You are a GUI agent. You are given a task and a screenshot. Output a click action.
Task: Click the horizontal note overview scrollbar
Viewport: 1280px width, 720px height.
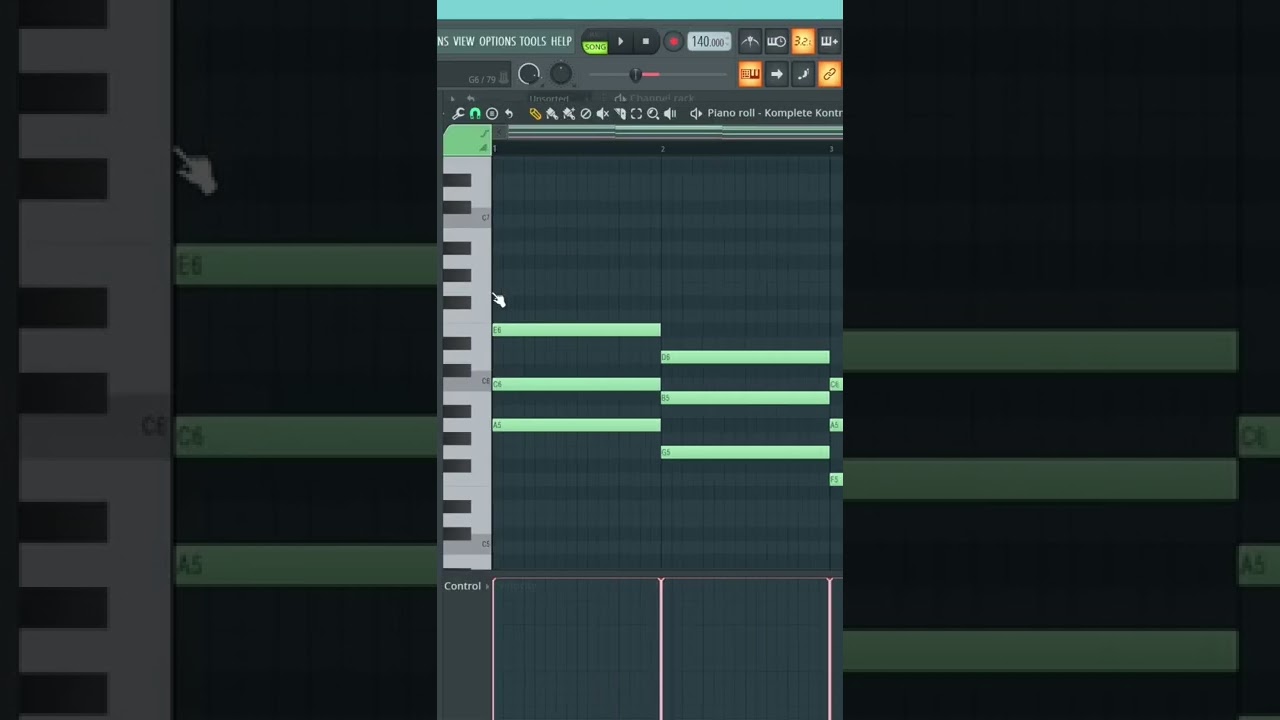coord(675,132)
